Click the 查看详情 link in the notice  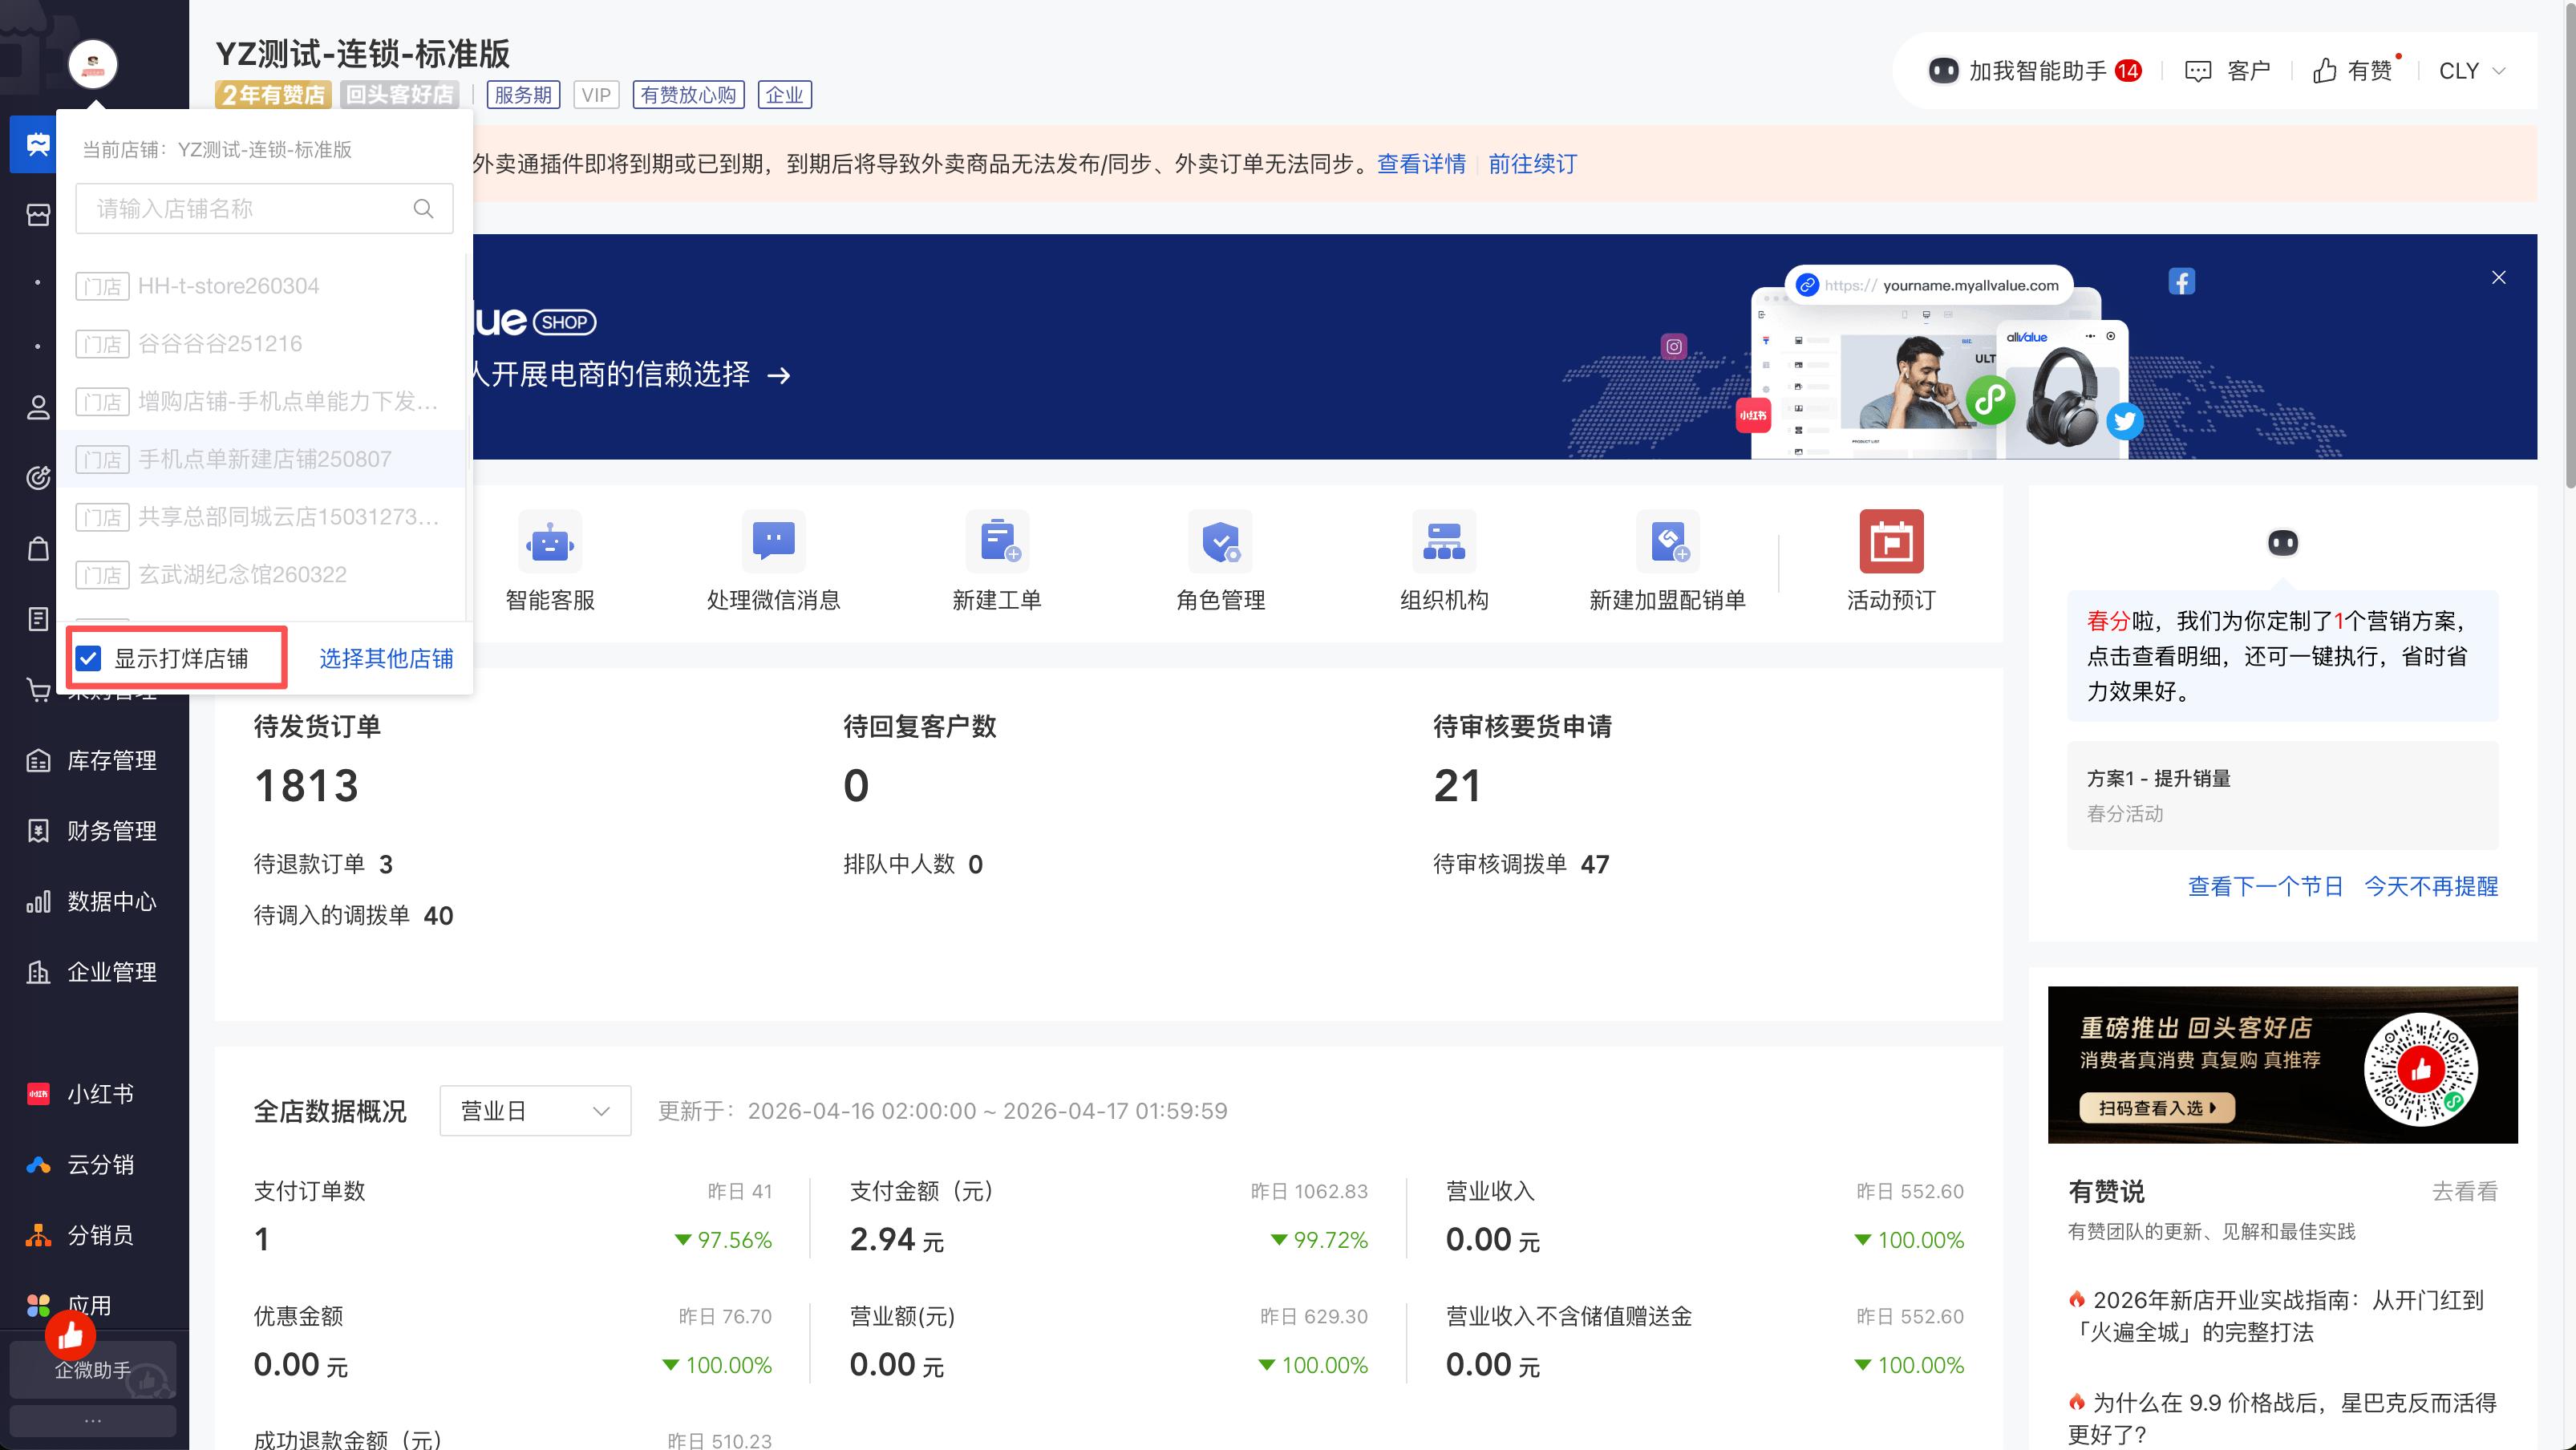click(1421, 164)
